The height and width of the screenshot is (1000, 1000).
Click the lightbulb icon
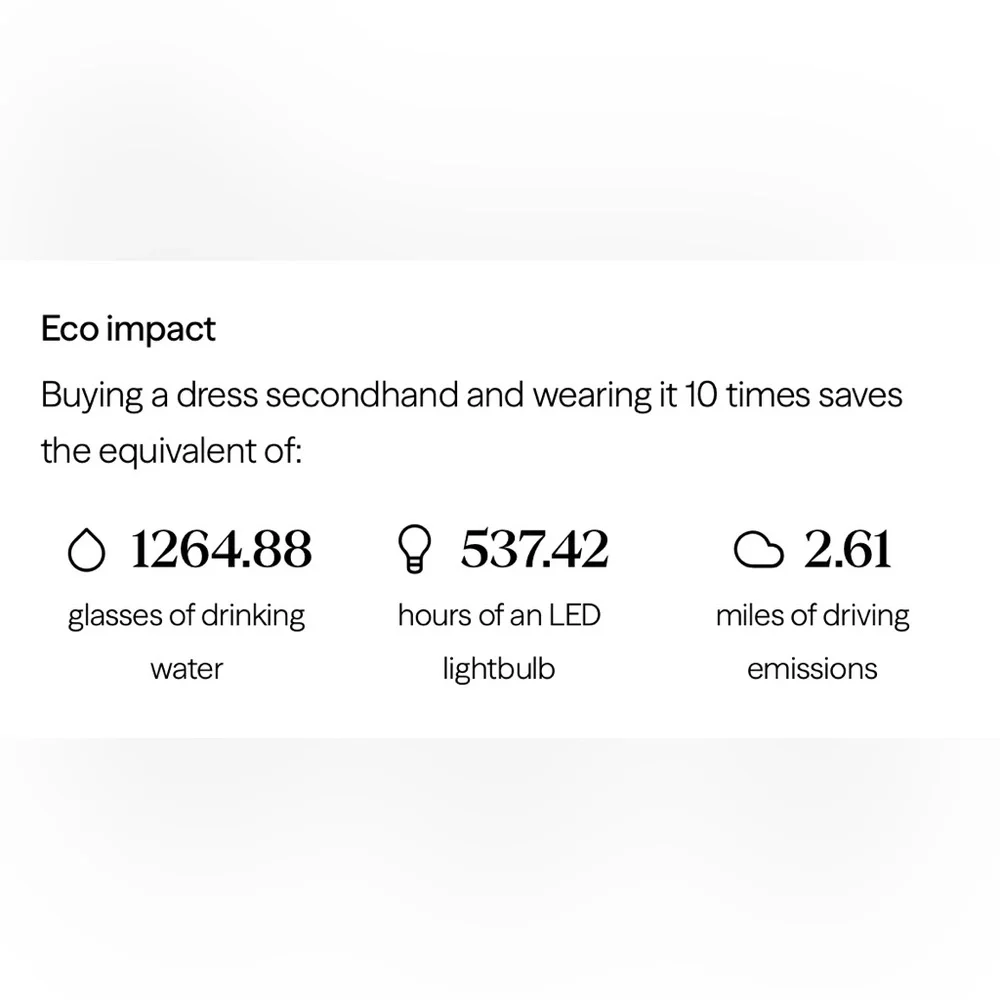[x=415, y=549]
